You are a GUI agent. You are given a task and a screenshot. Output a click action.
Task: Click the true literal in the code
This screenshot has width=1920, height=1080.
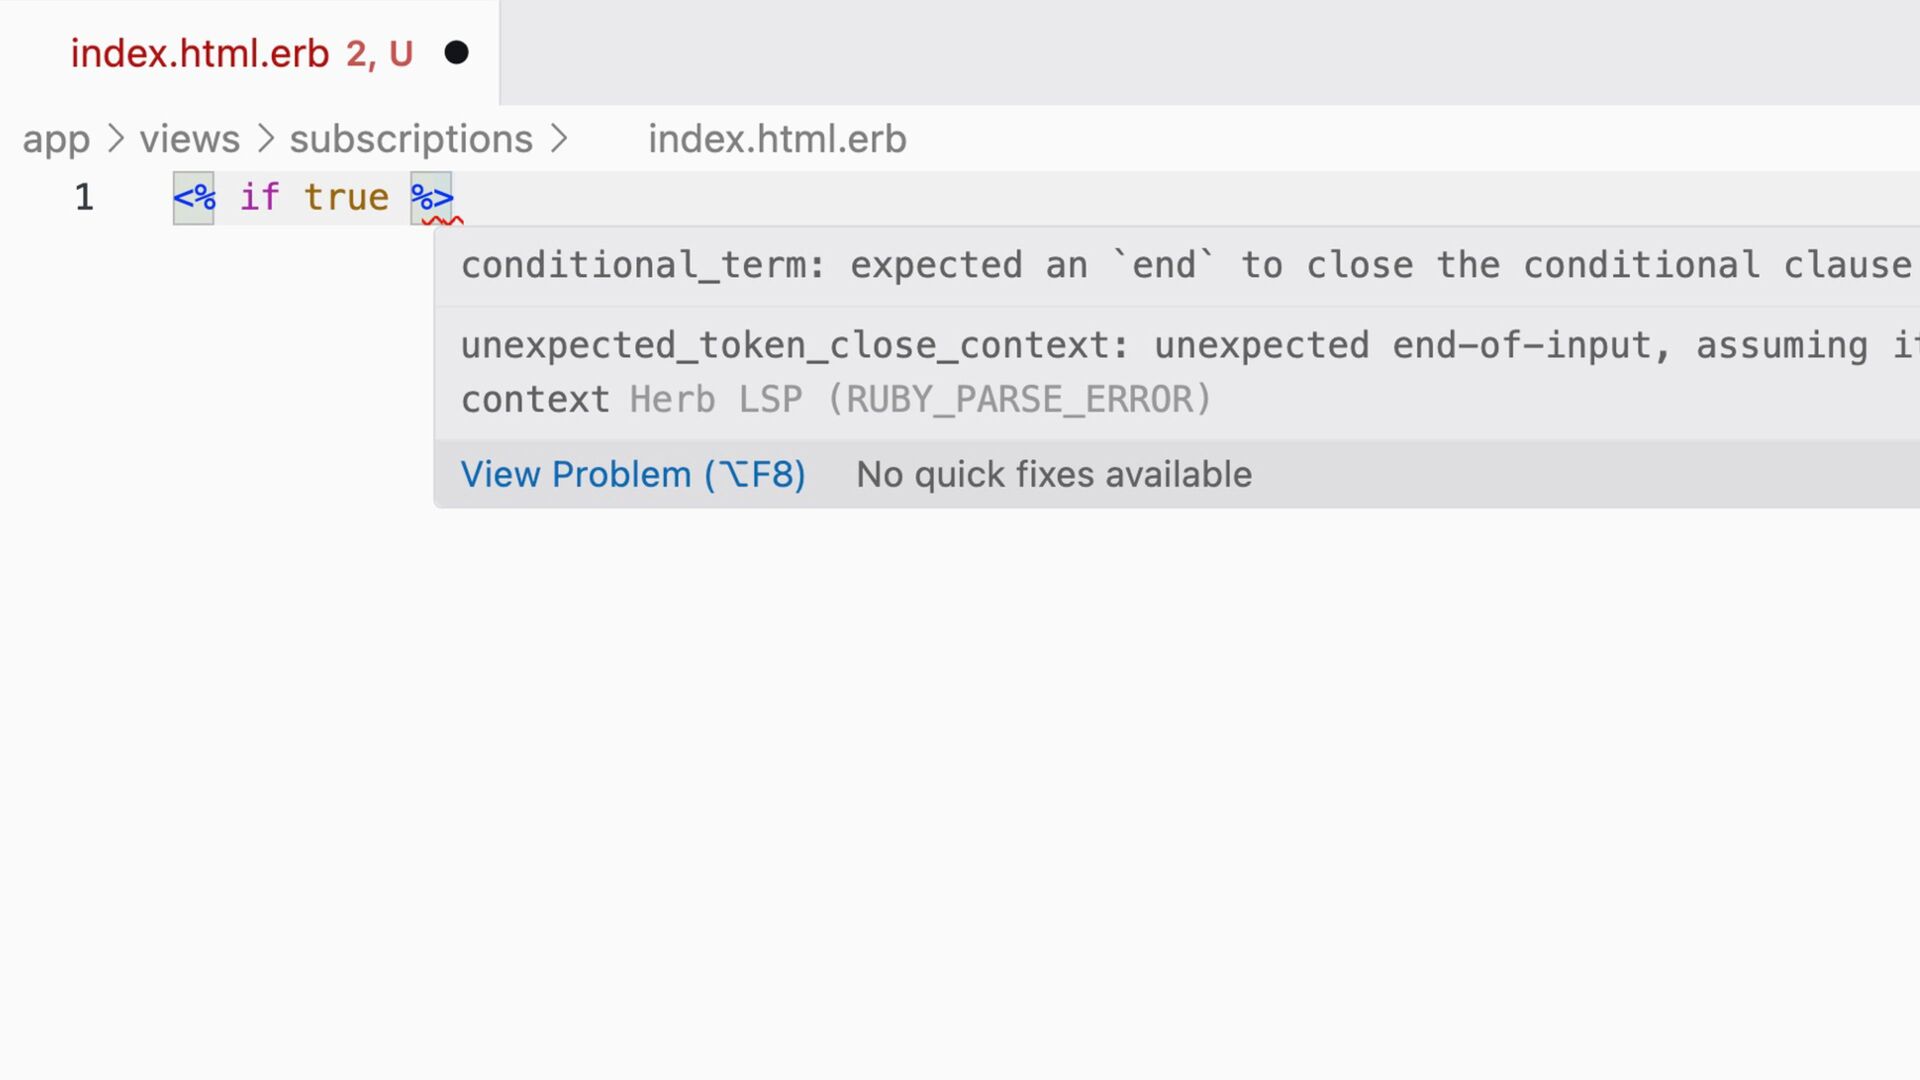pos(346,197)
